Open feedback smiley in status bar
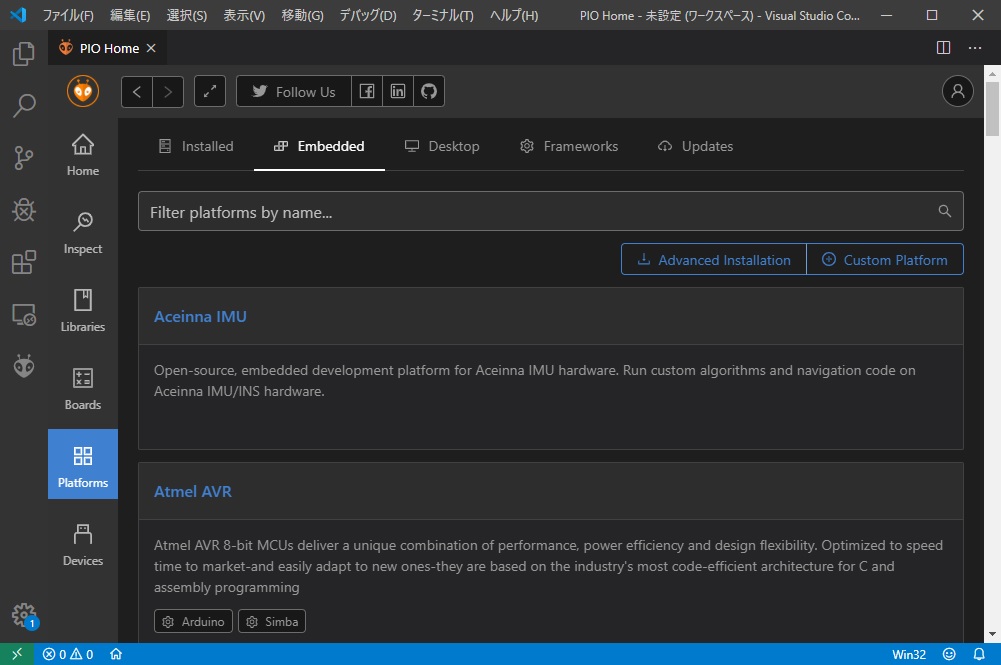1001x665 pixels. [x=949, y=654]
